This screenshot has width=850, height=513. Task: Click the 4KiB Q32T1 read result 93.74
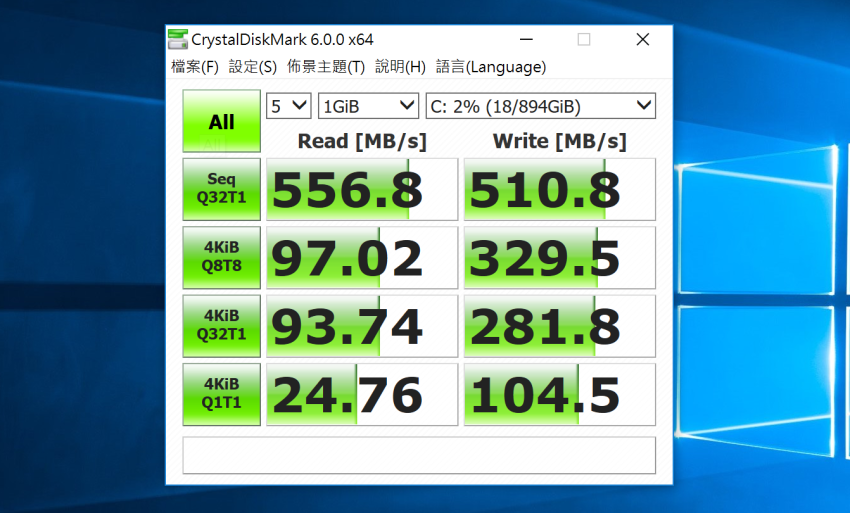[362, 326]
